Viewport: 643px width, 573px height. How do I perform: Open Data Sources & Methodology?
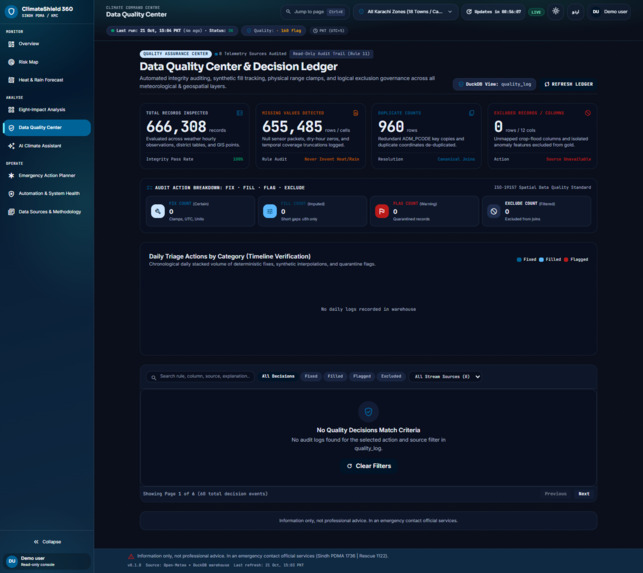pyautogui.click(x=47, y=212)
